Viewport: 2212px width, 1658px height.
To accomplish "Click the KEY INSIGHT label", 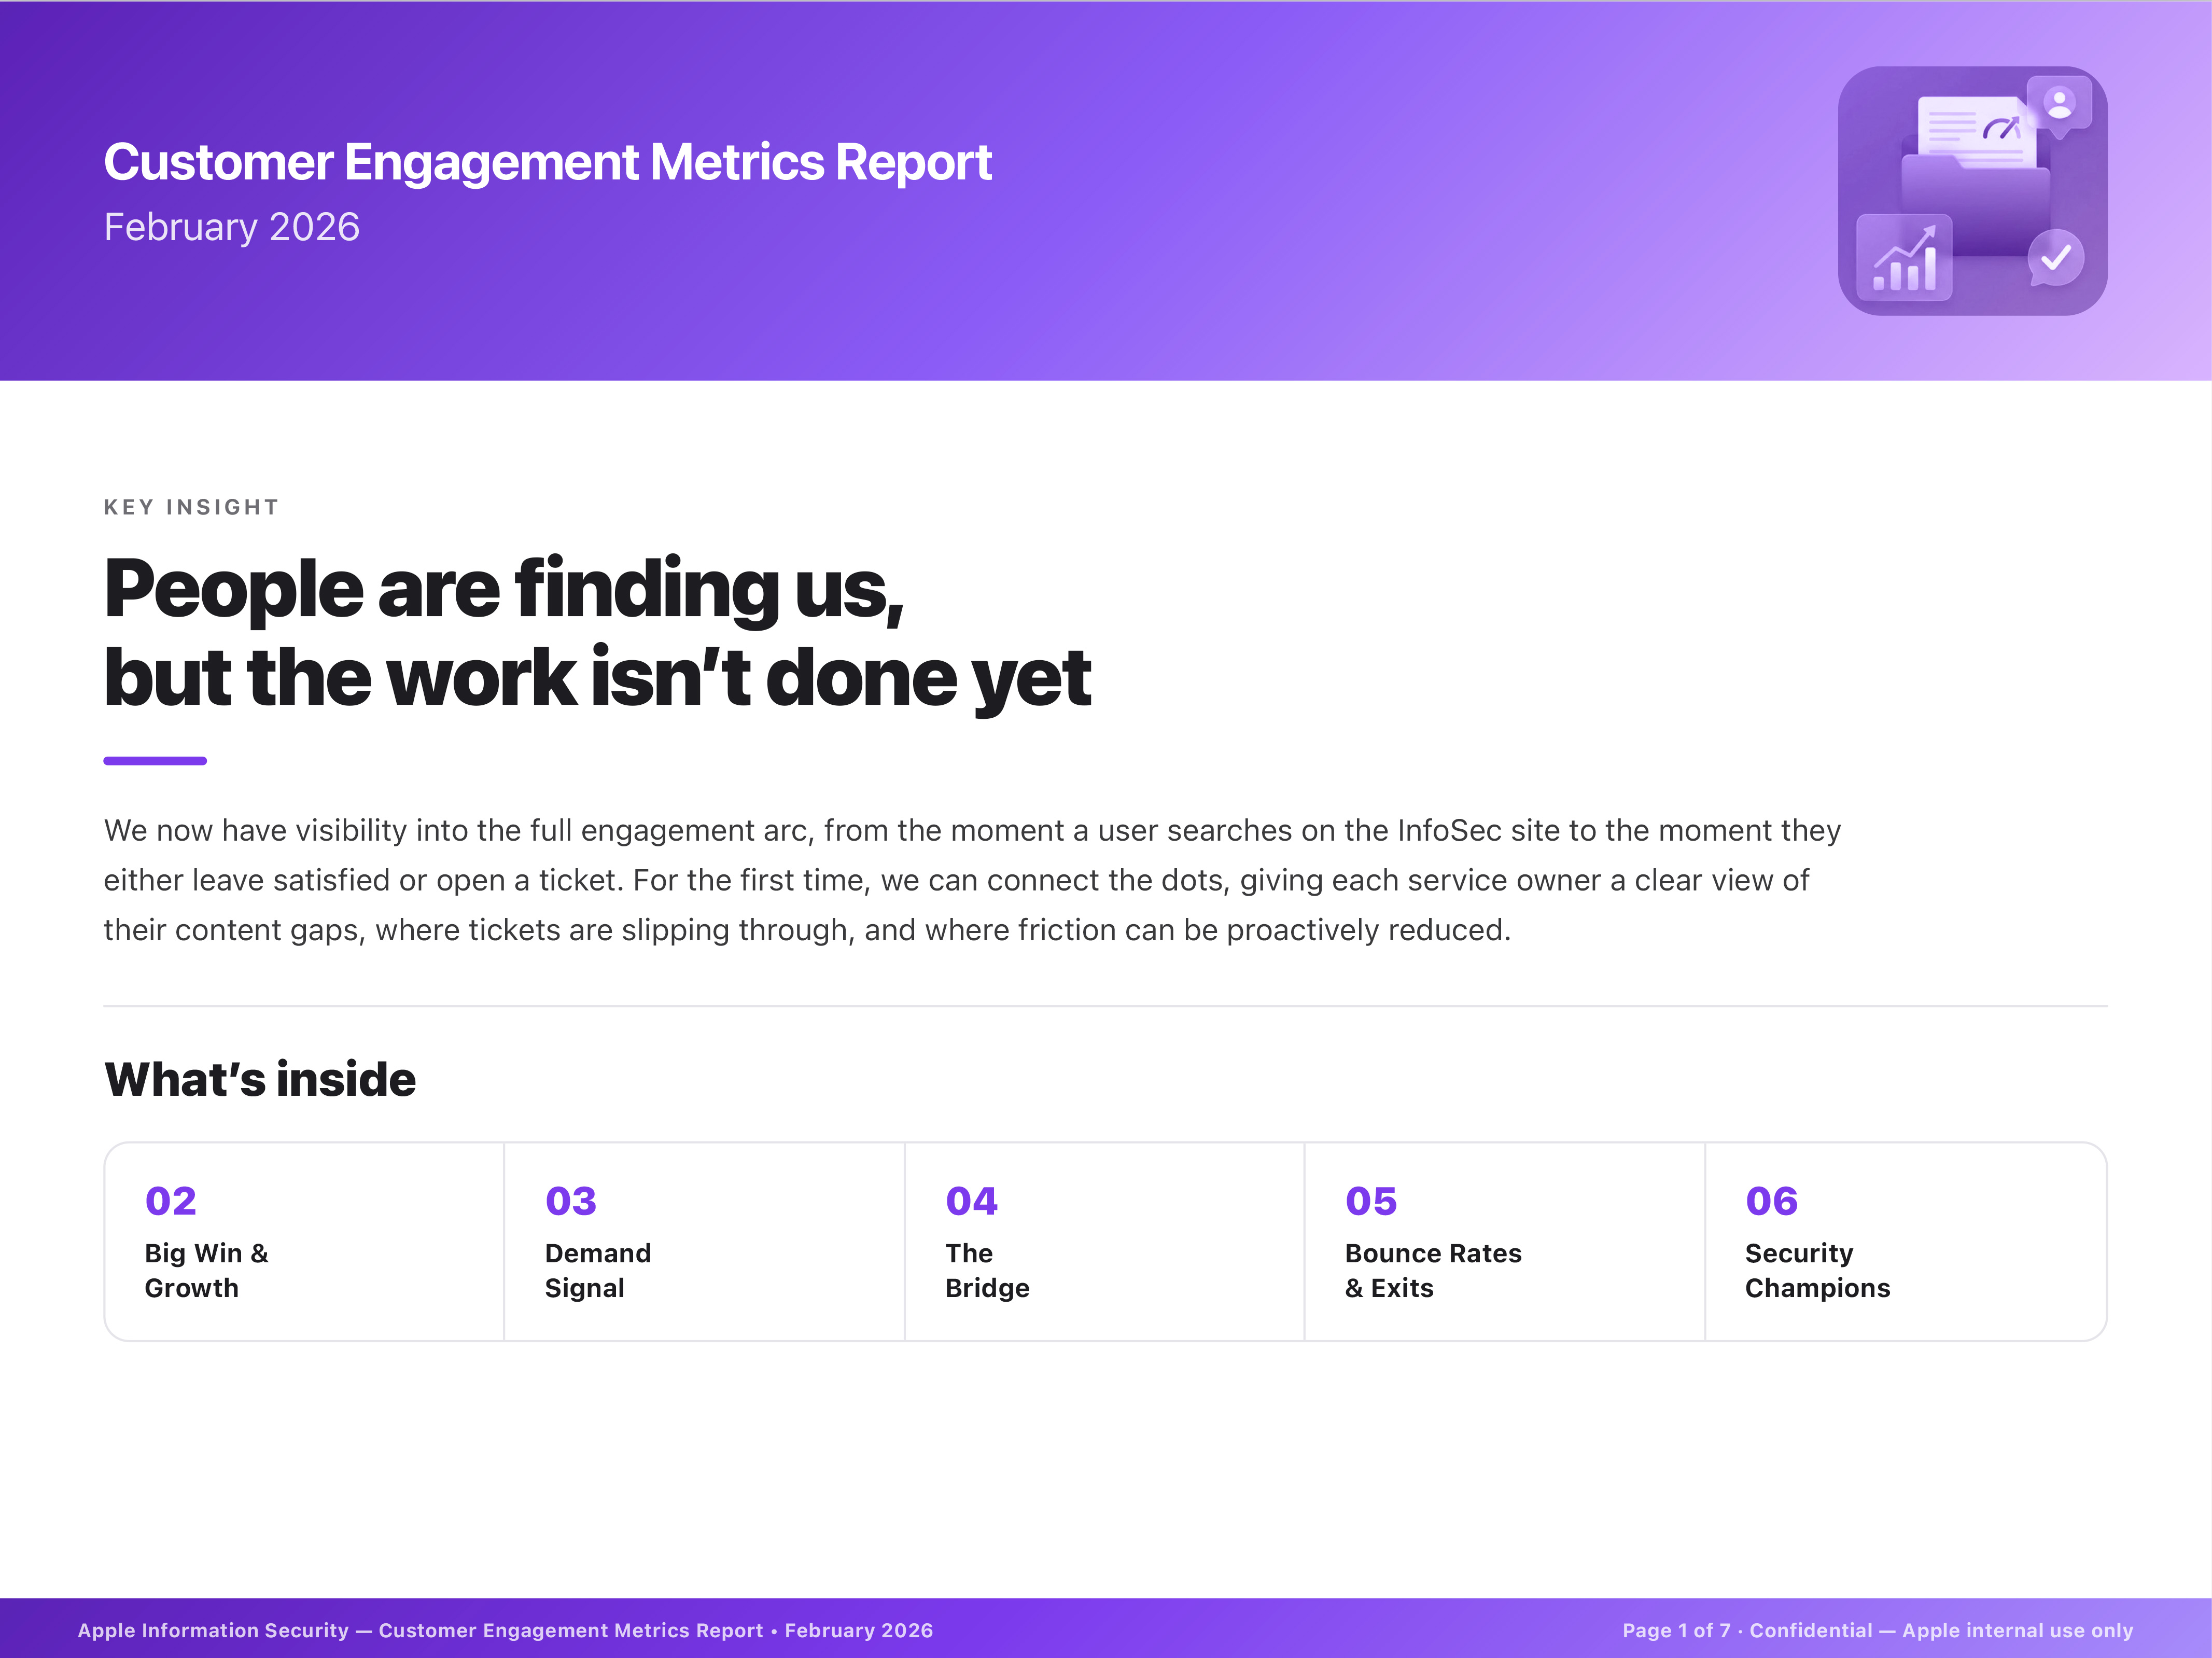I will point(191,507).
